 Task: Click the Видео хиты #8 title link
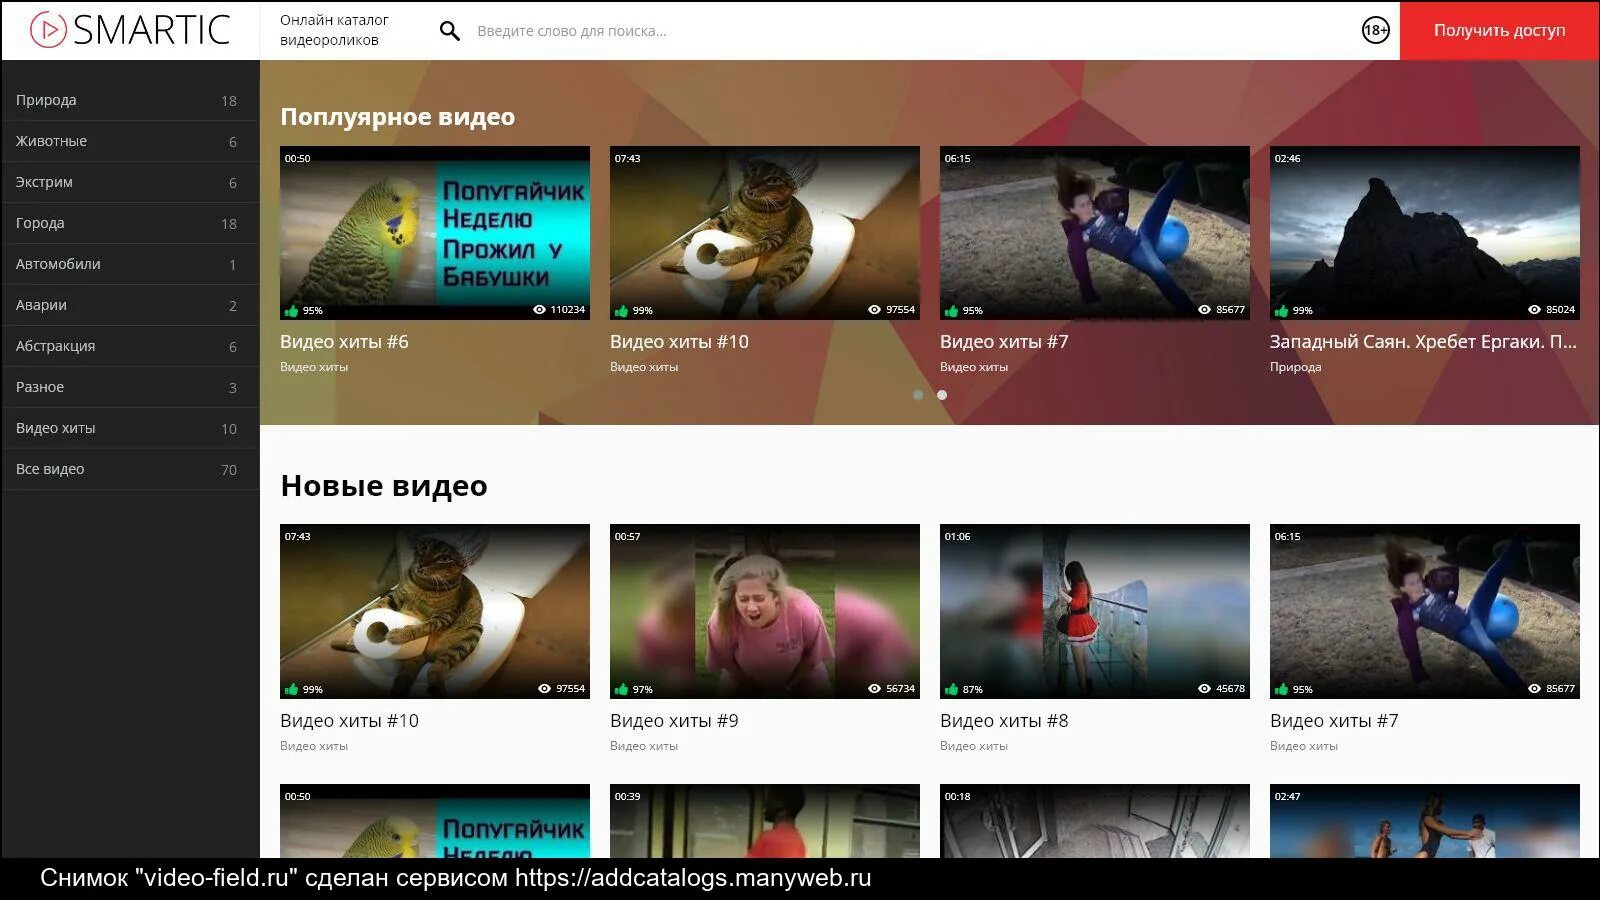[1004, 721]
